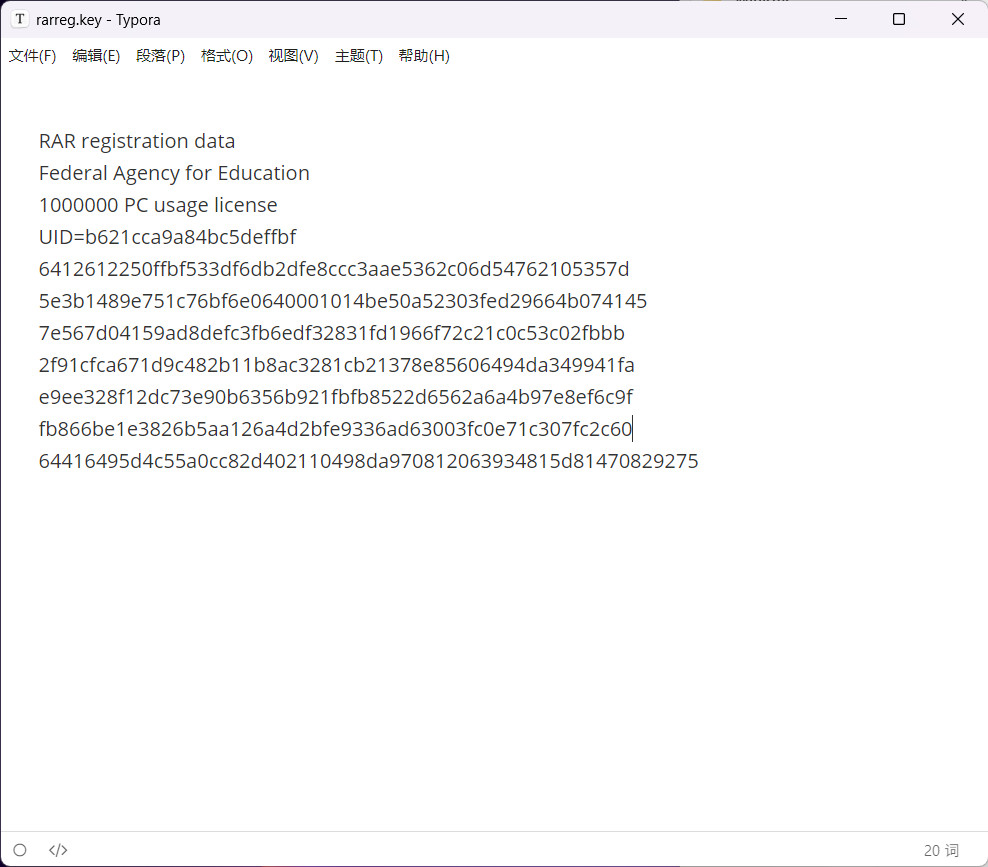Maximize the Typora window
The width and height of the screenshot is (988, 867).
point(899,19)
